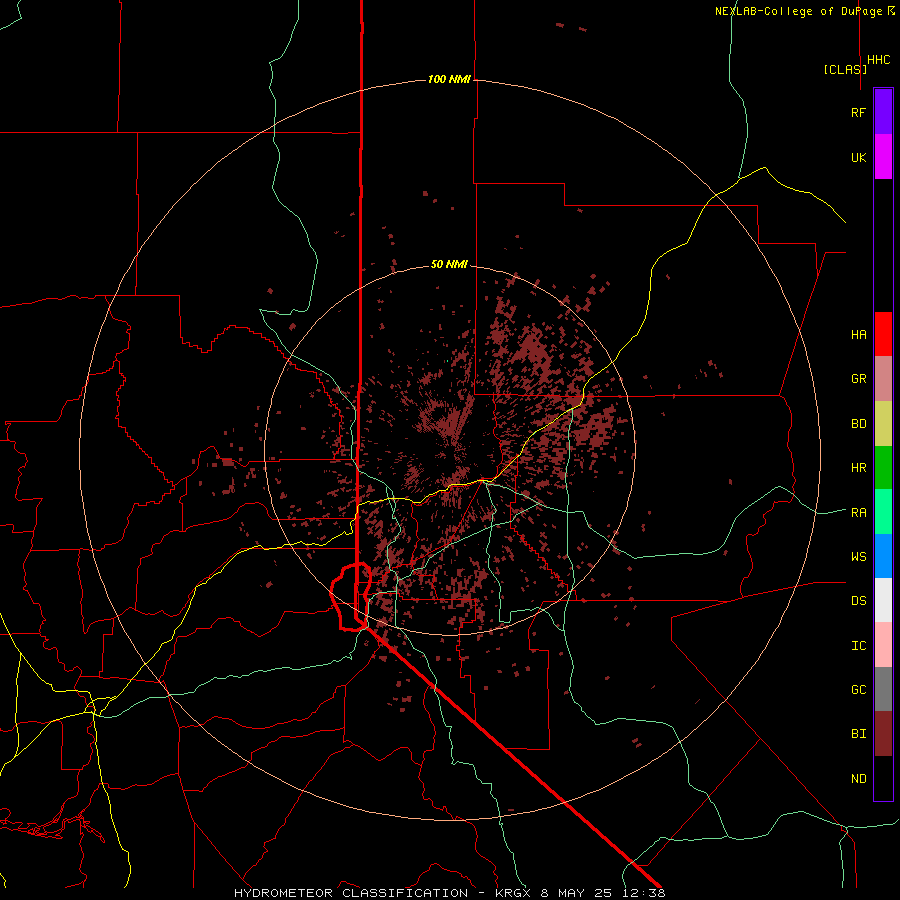Screen dimensions: 900x900
Task: Select the GR legend color block
Action: [883, 378]
